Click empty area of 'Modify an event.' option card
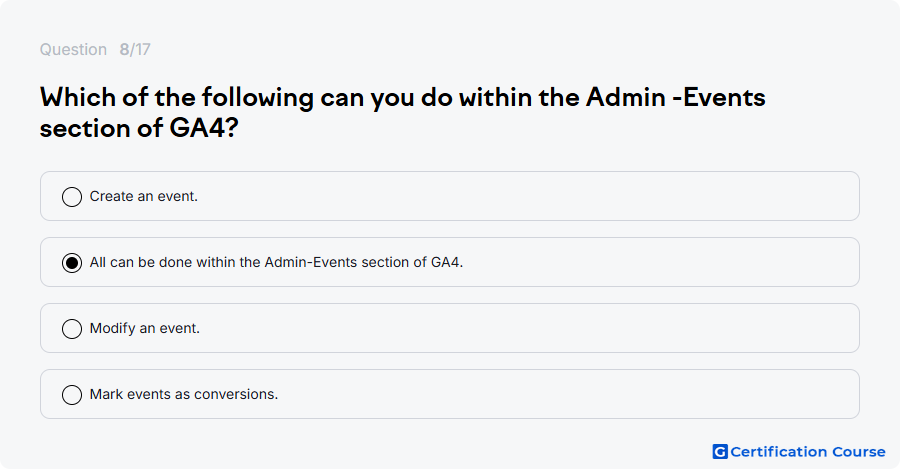 tap(517, 328)
